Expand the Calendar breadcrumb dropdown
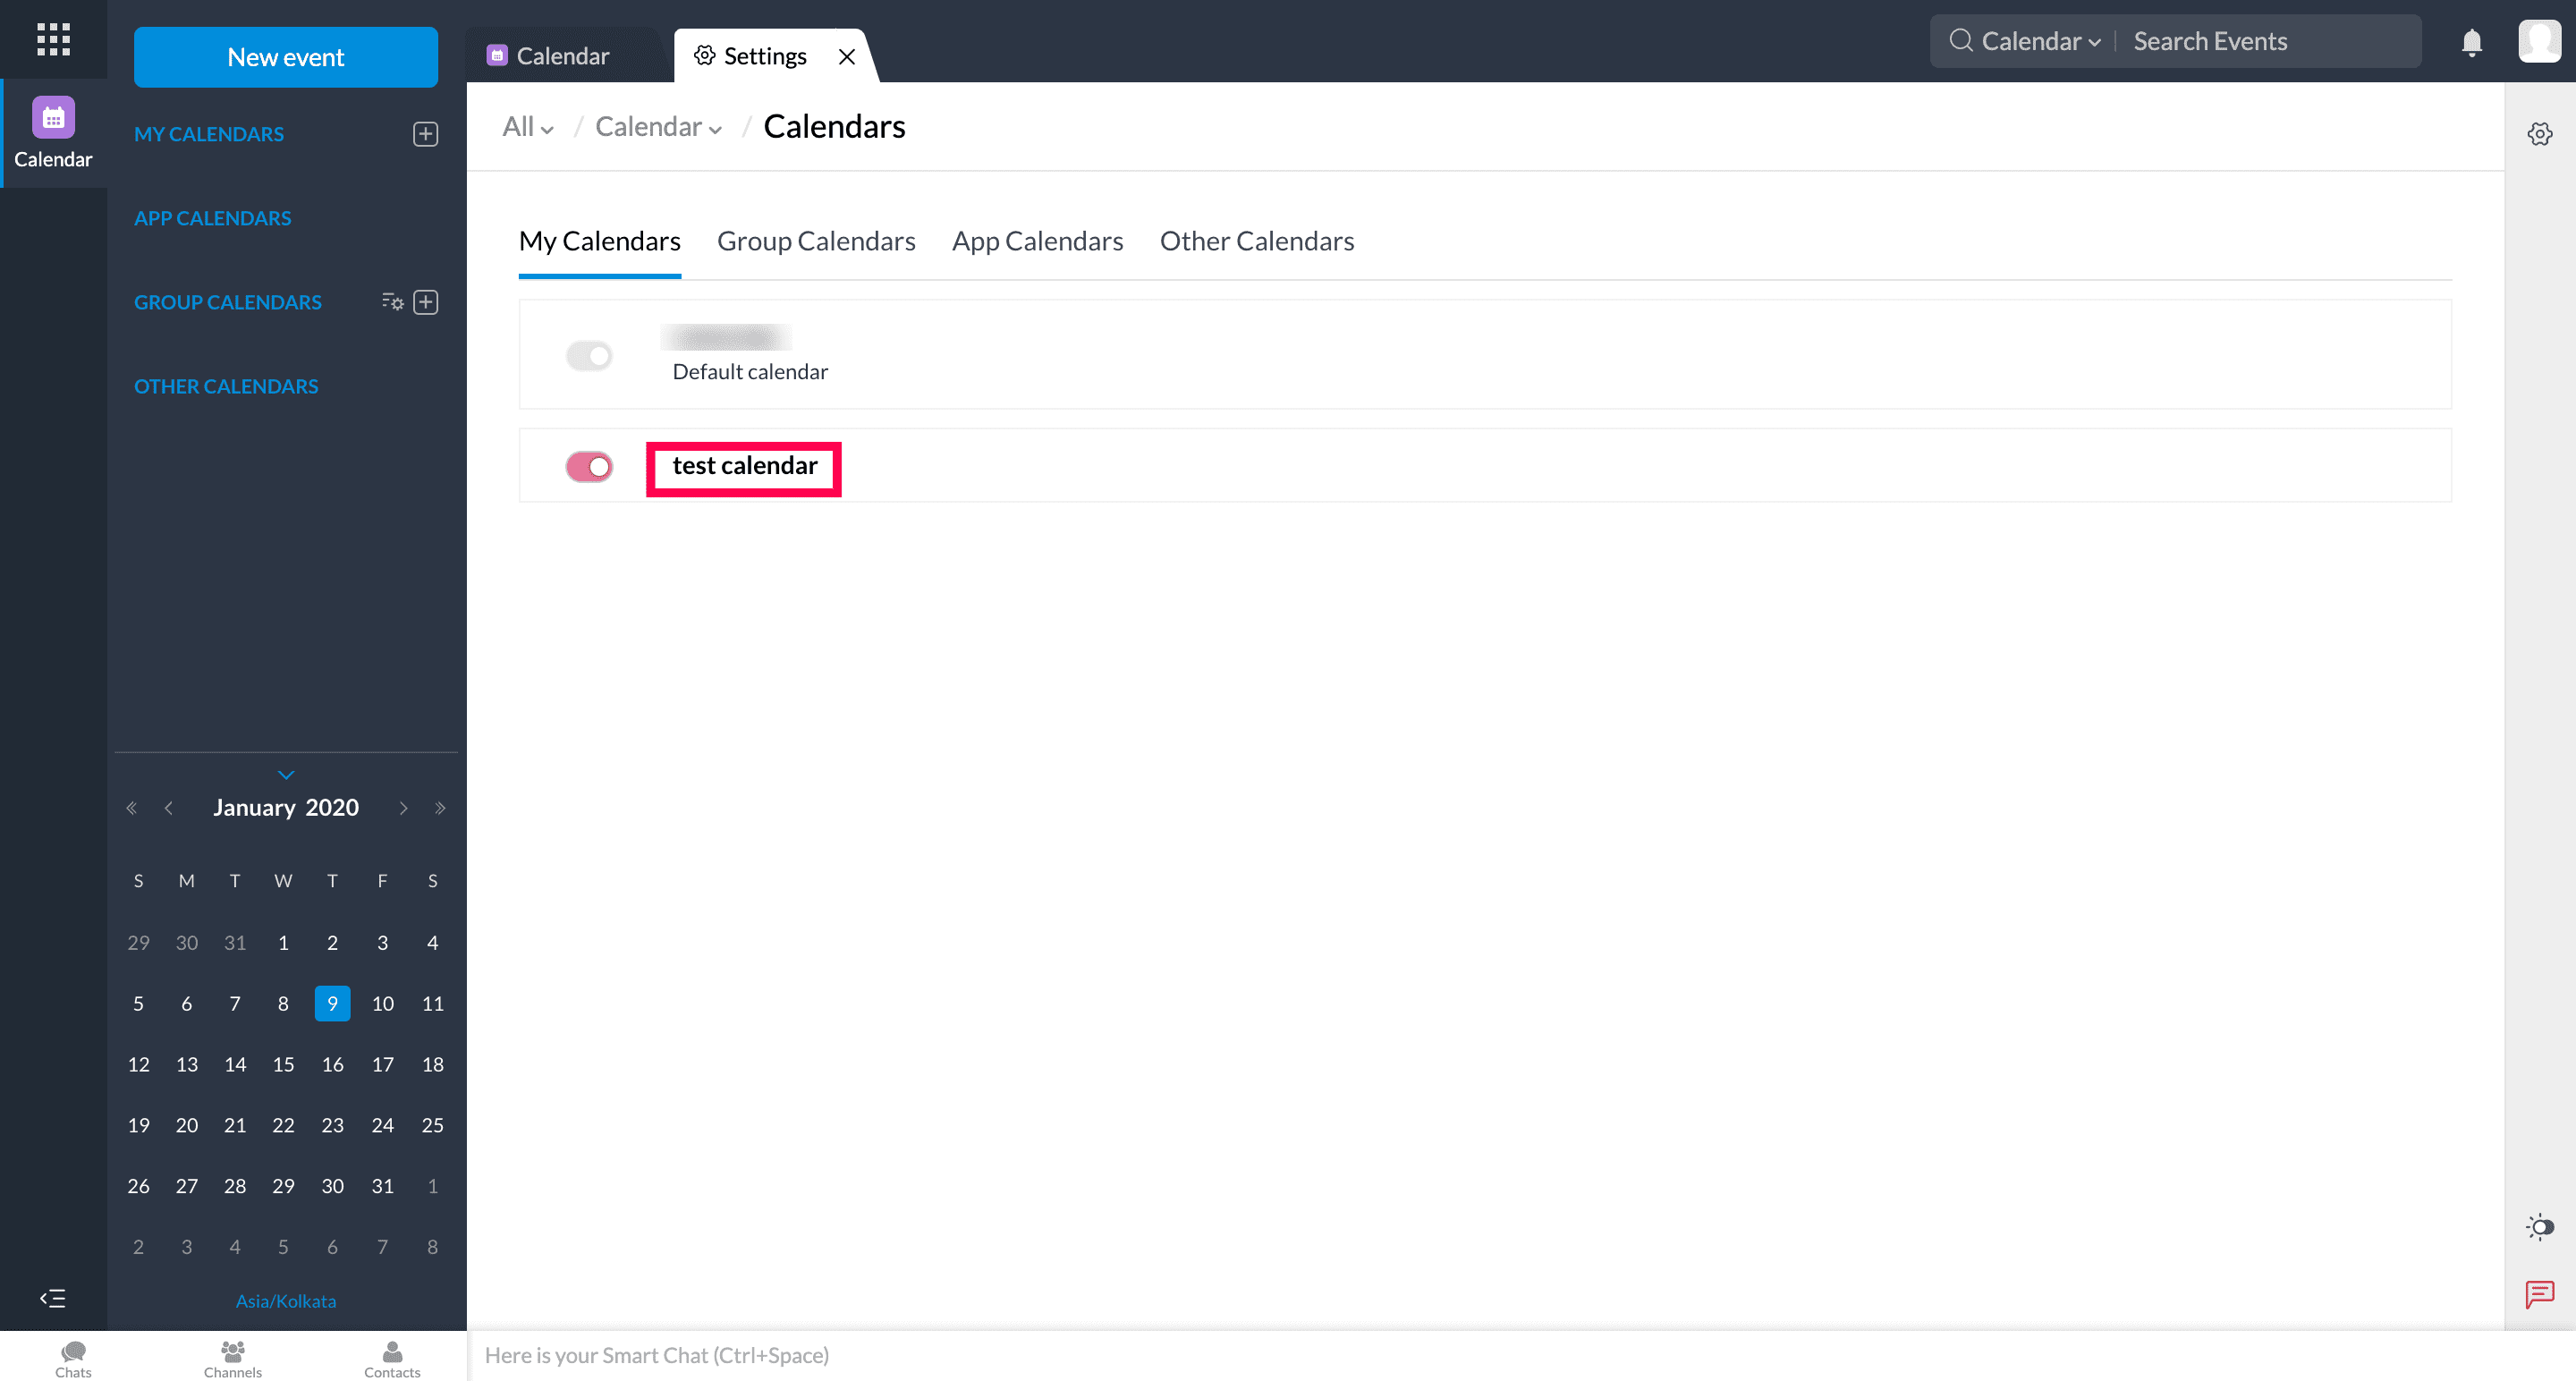 pos(658,127)
